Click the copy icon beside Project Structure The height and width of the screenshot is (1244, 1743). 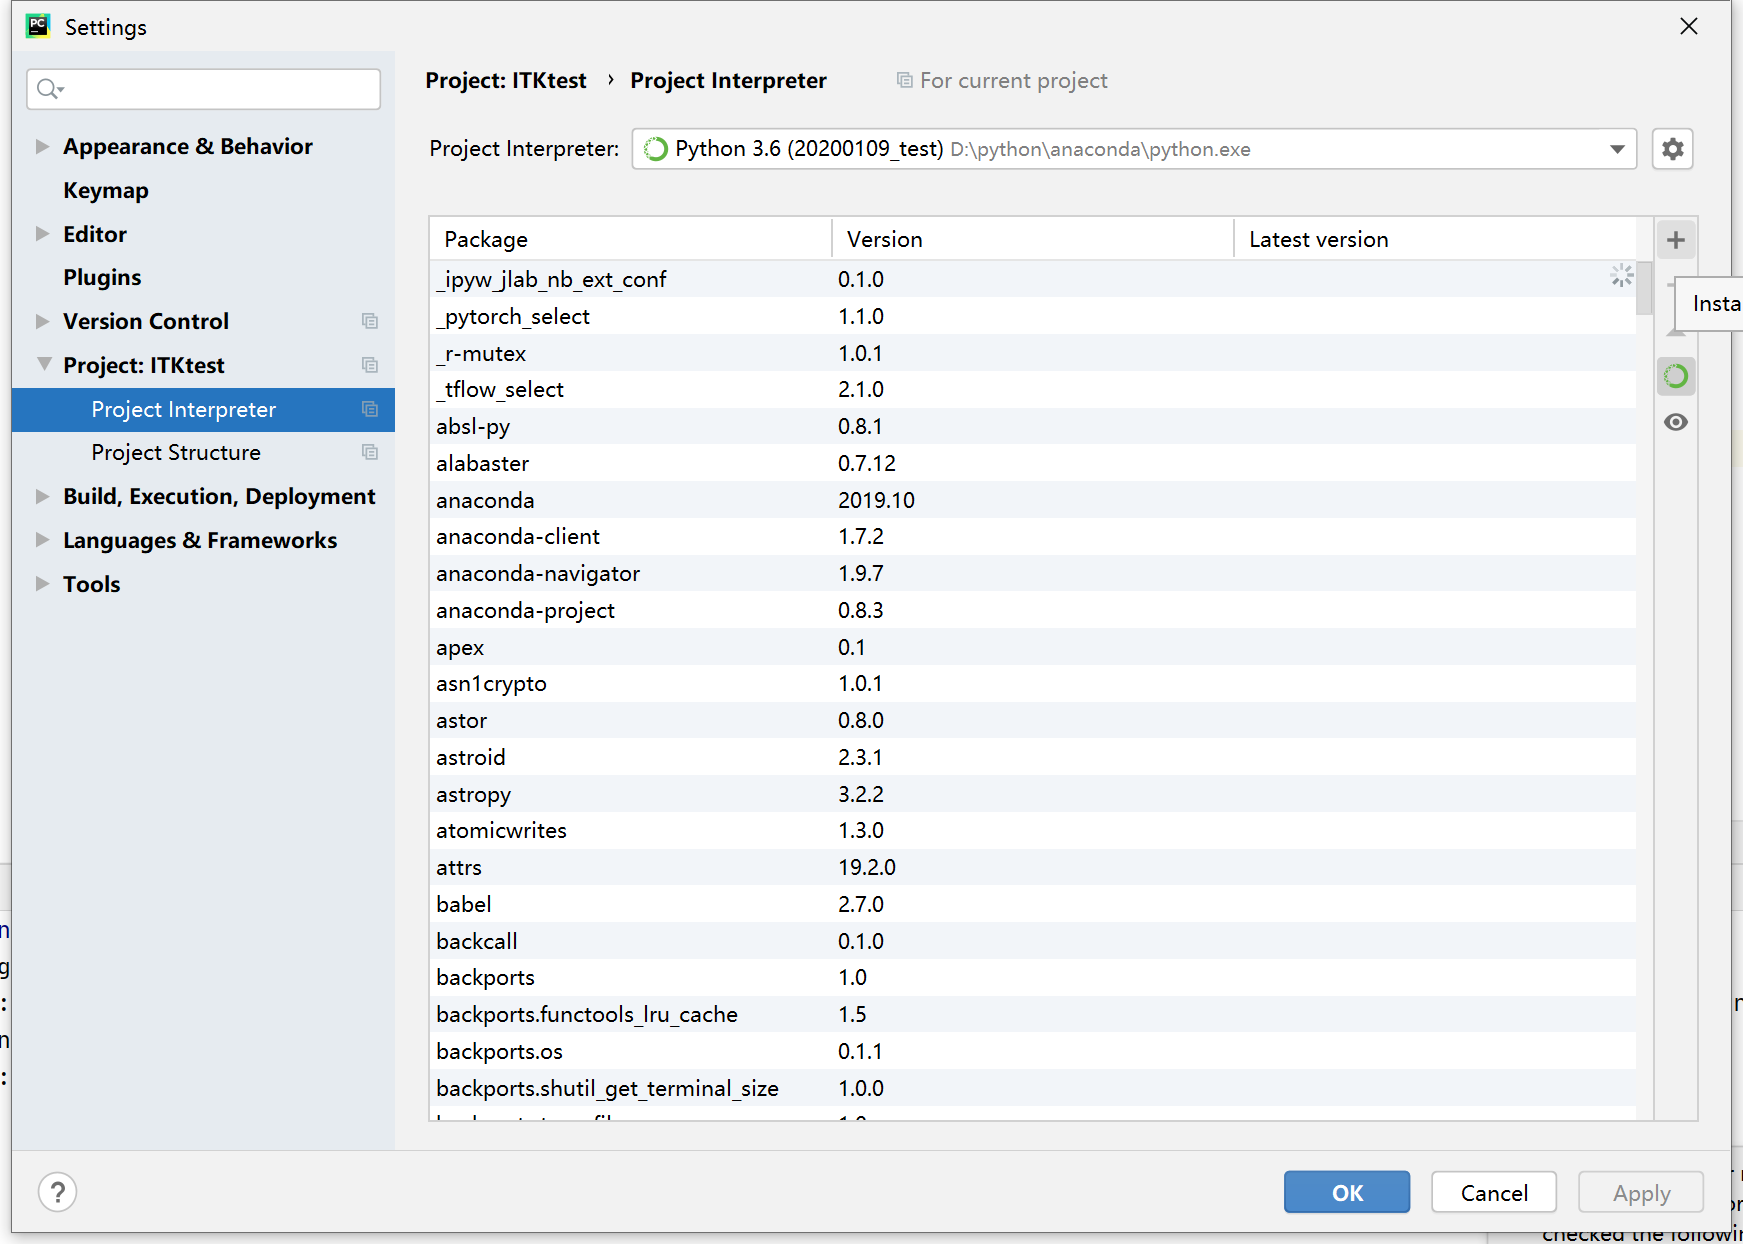pyautogui.click(x=370, y=452)
